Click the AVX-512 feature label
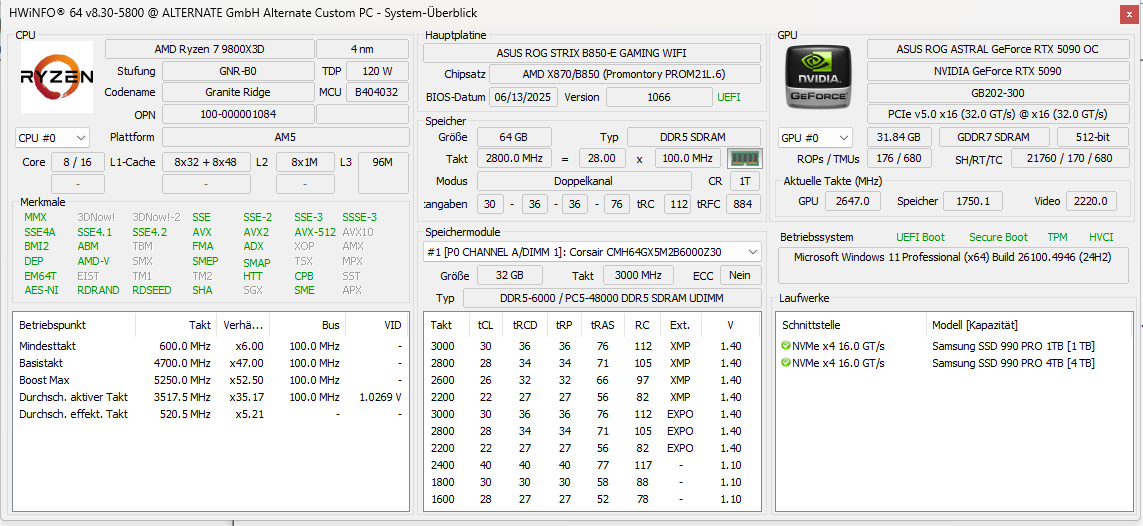The height and width of the screenshot is (526, 1143). coord(314,232)
